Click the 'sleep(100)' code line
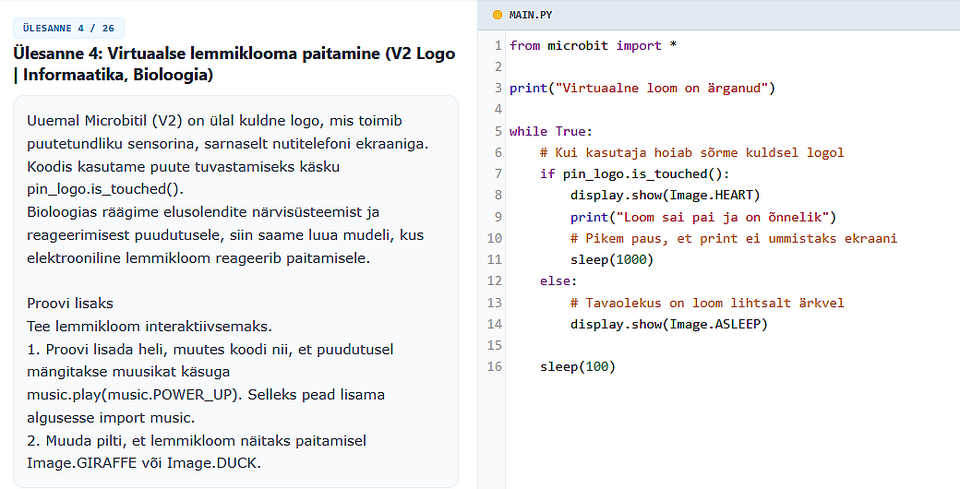Image resolution: width=960 pixels, height=489 pixels. pos(577,367)
